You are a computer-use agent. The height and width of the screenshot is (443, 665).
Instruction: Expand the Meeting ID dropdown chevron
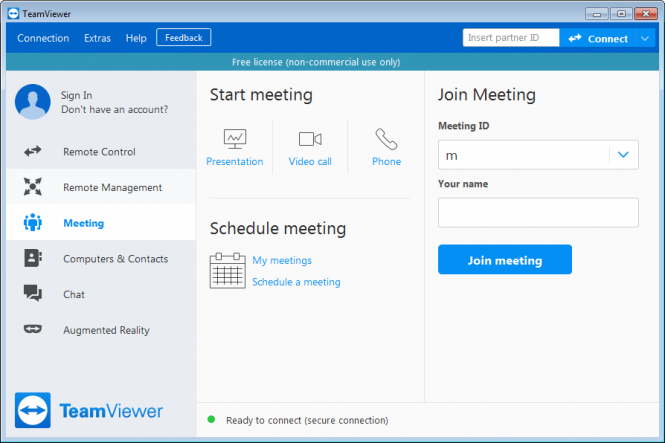pyautogui.click(x=623, y=155)
